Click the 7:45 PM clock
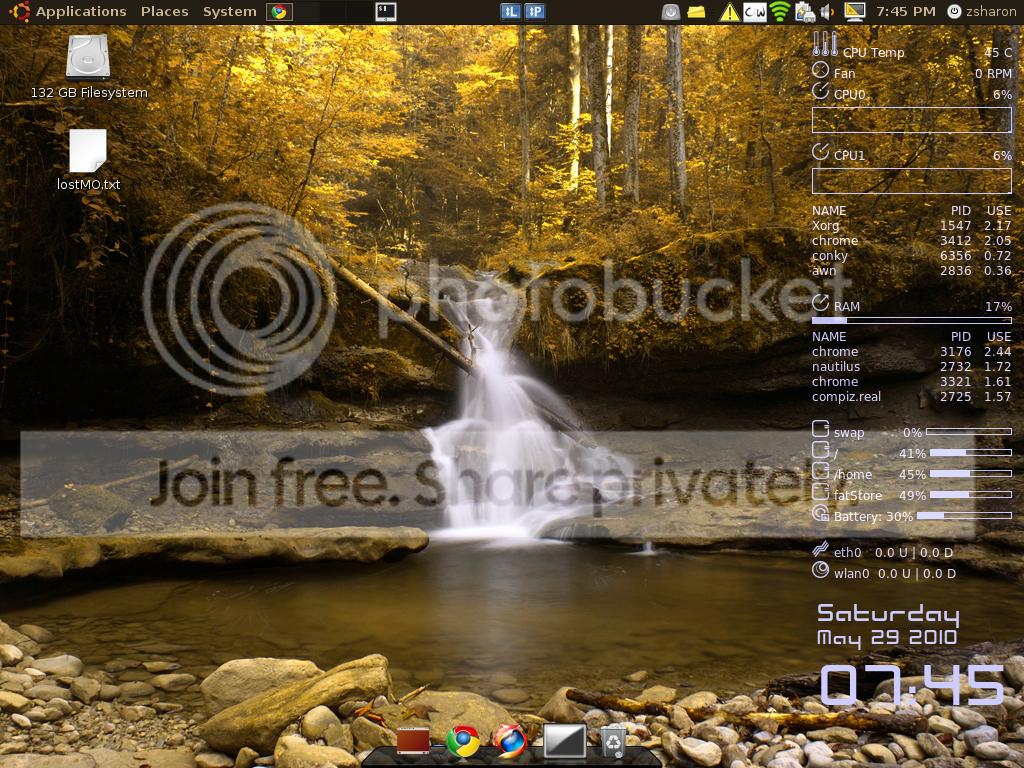The height and width of the screenshot is (768, 1024). coord(905,12)
